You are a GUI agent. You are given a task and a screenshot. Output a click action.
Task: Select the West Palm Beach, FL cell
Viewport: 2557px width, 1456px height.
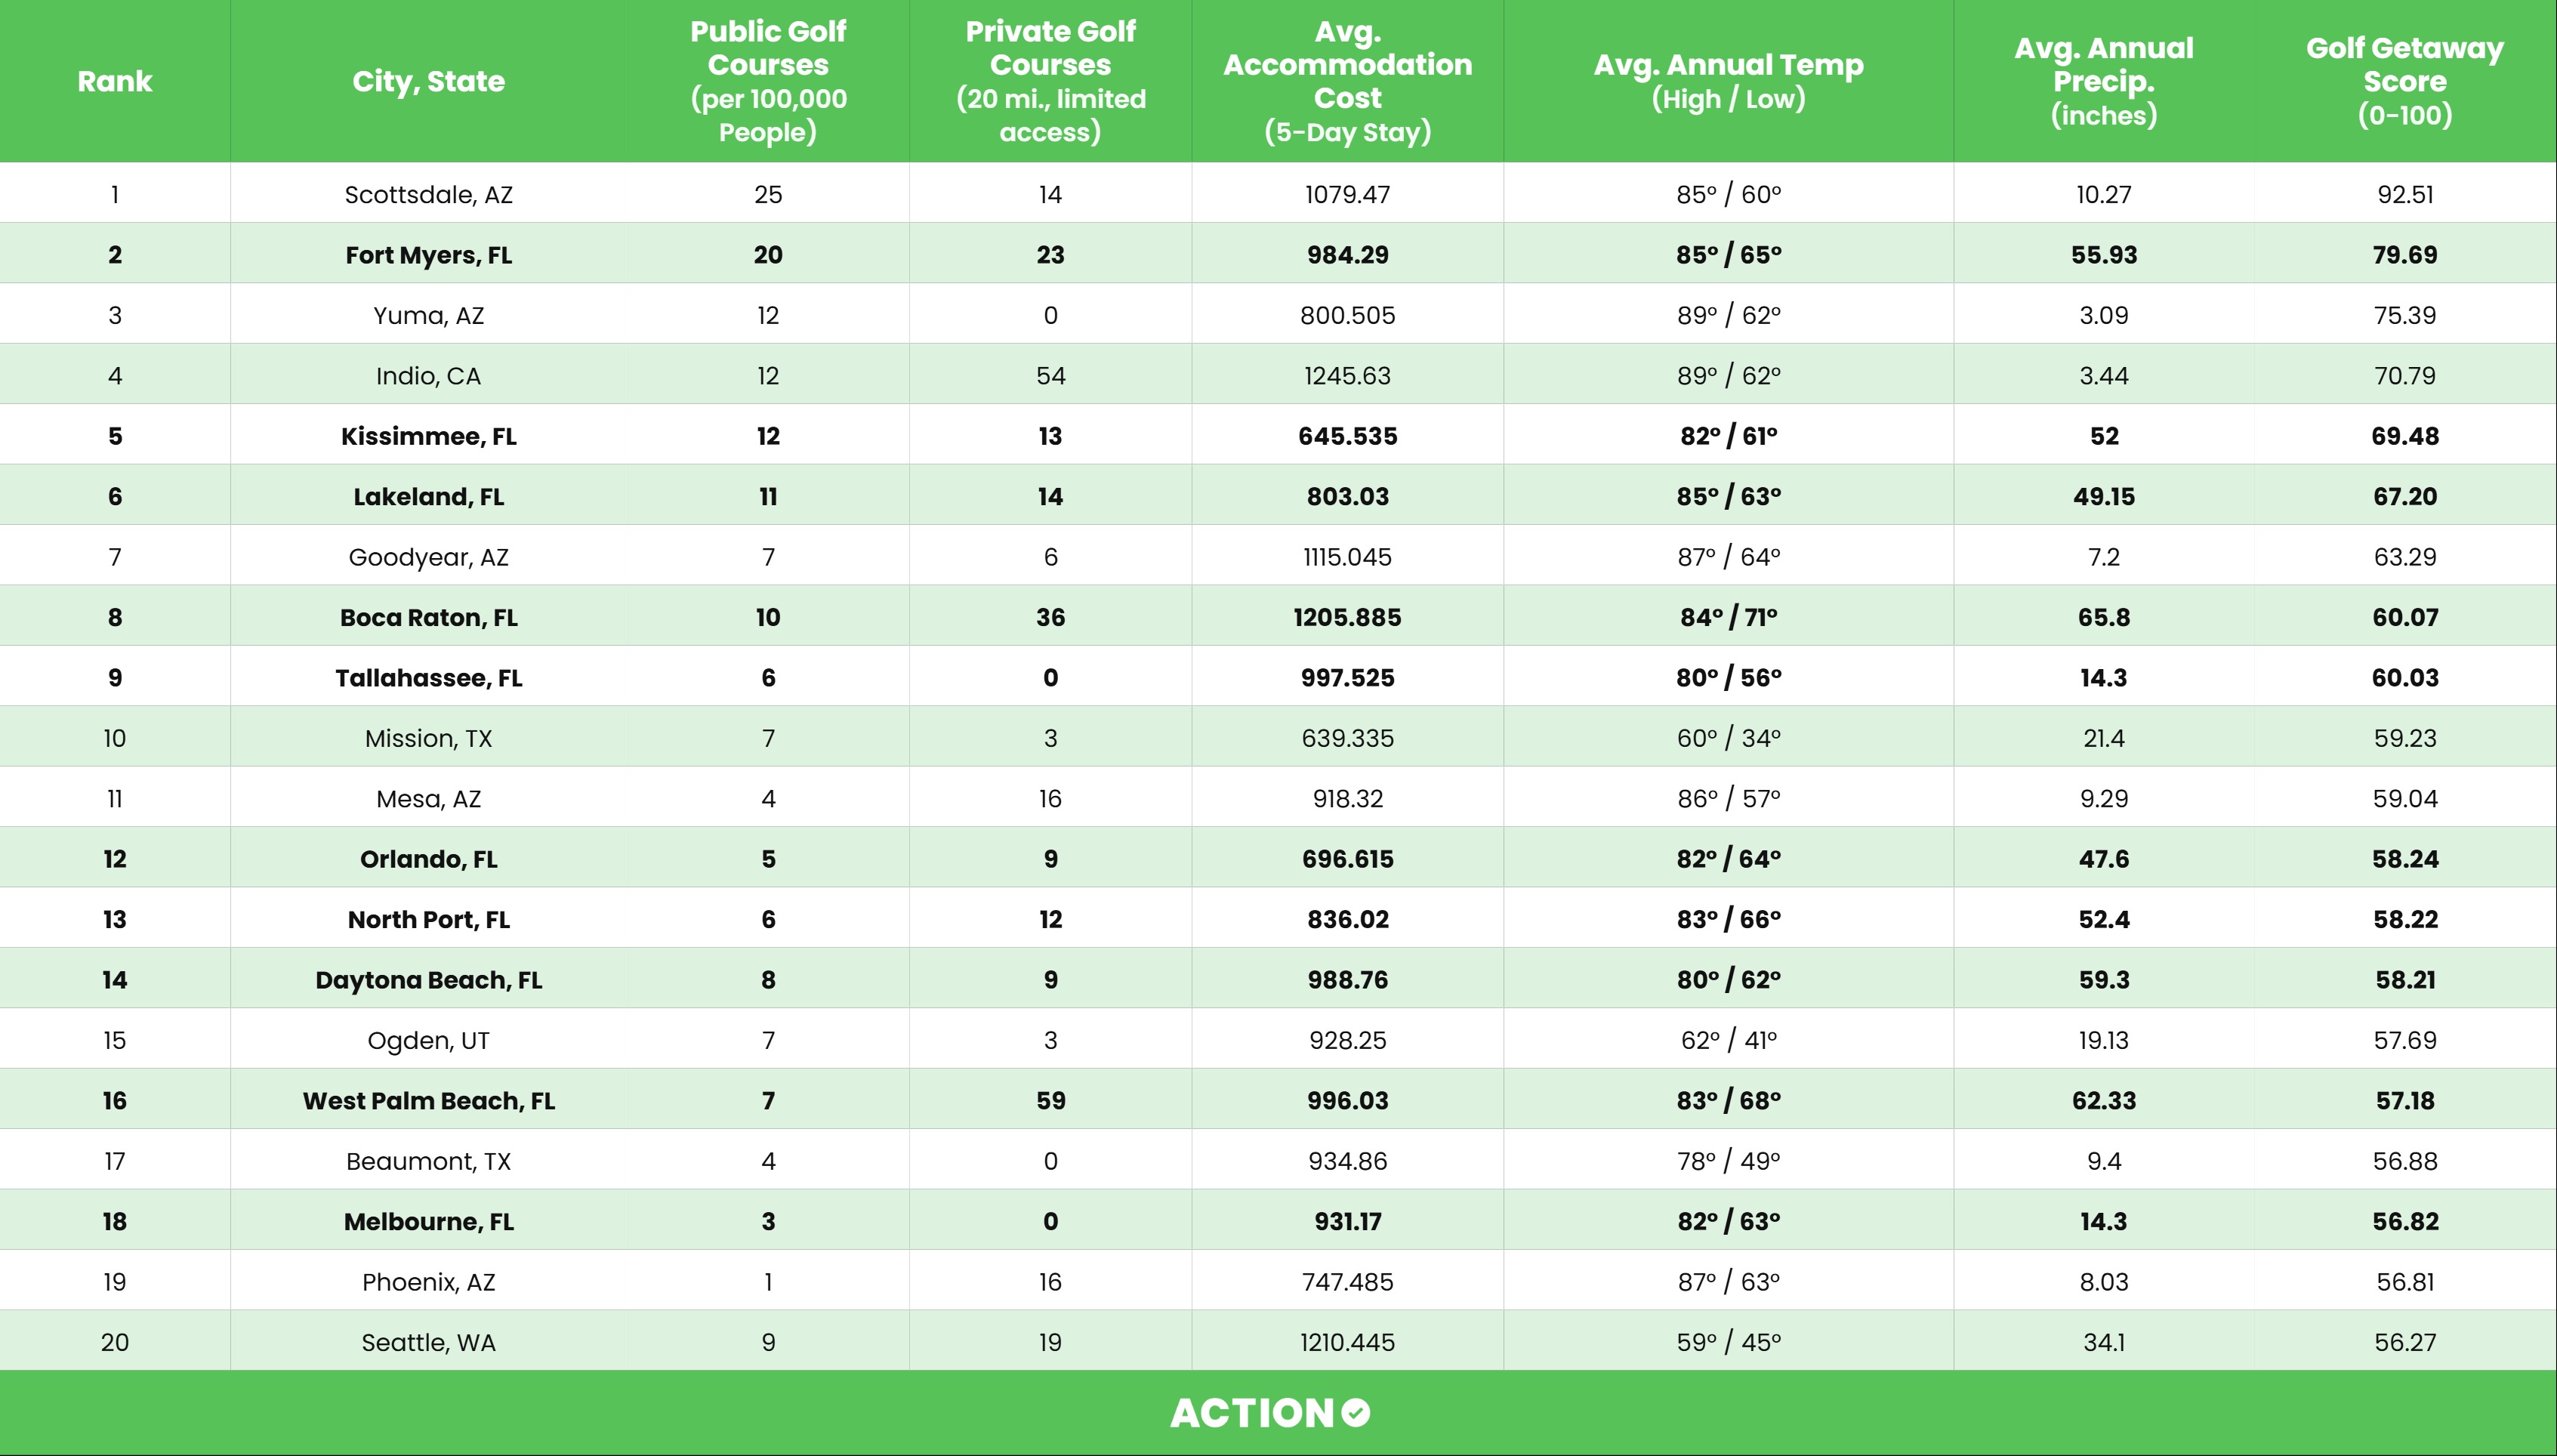[x=428, y=1101]
